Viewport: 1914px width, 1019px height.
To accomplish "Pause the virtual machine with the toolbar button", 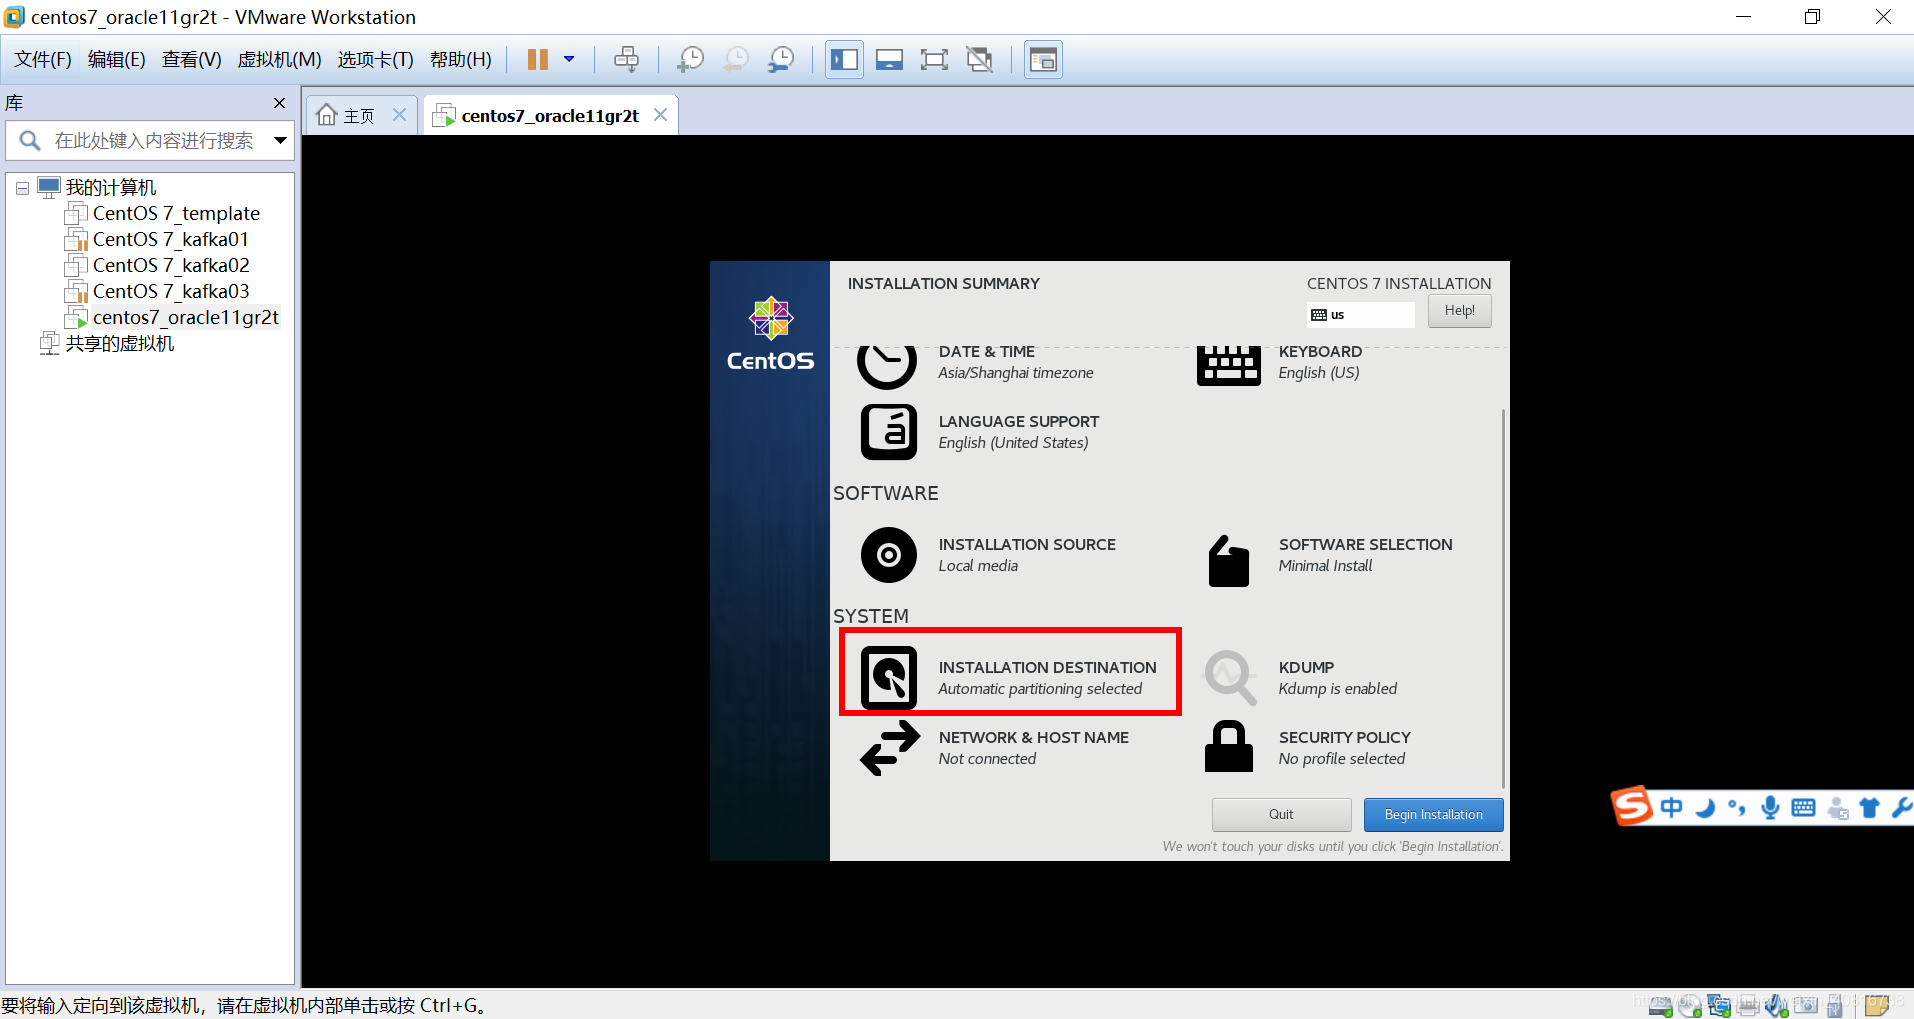I will click(x=537, y=60).
